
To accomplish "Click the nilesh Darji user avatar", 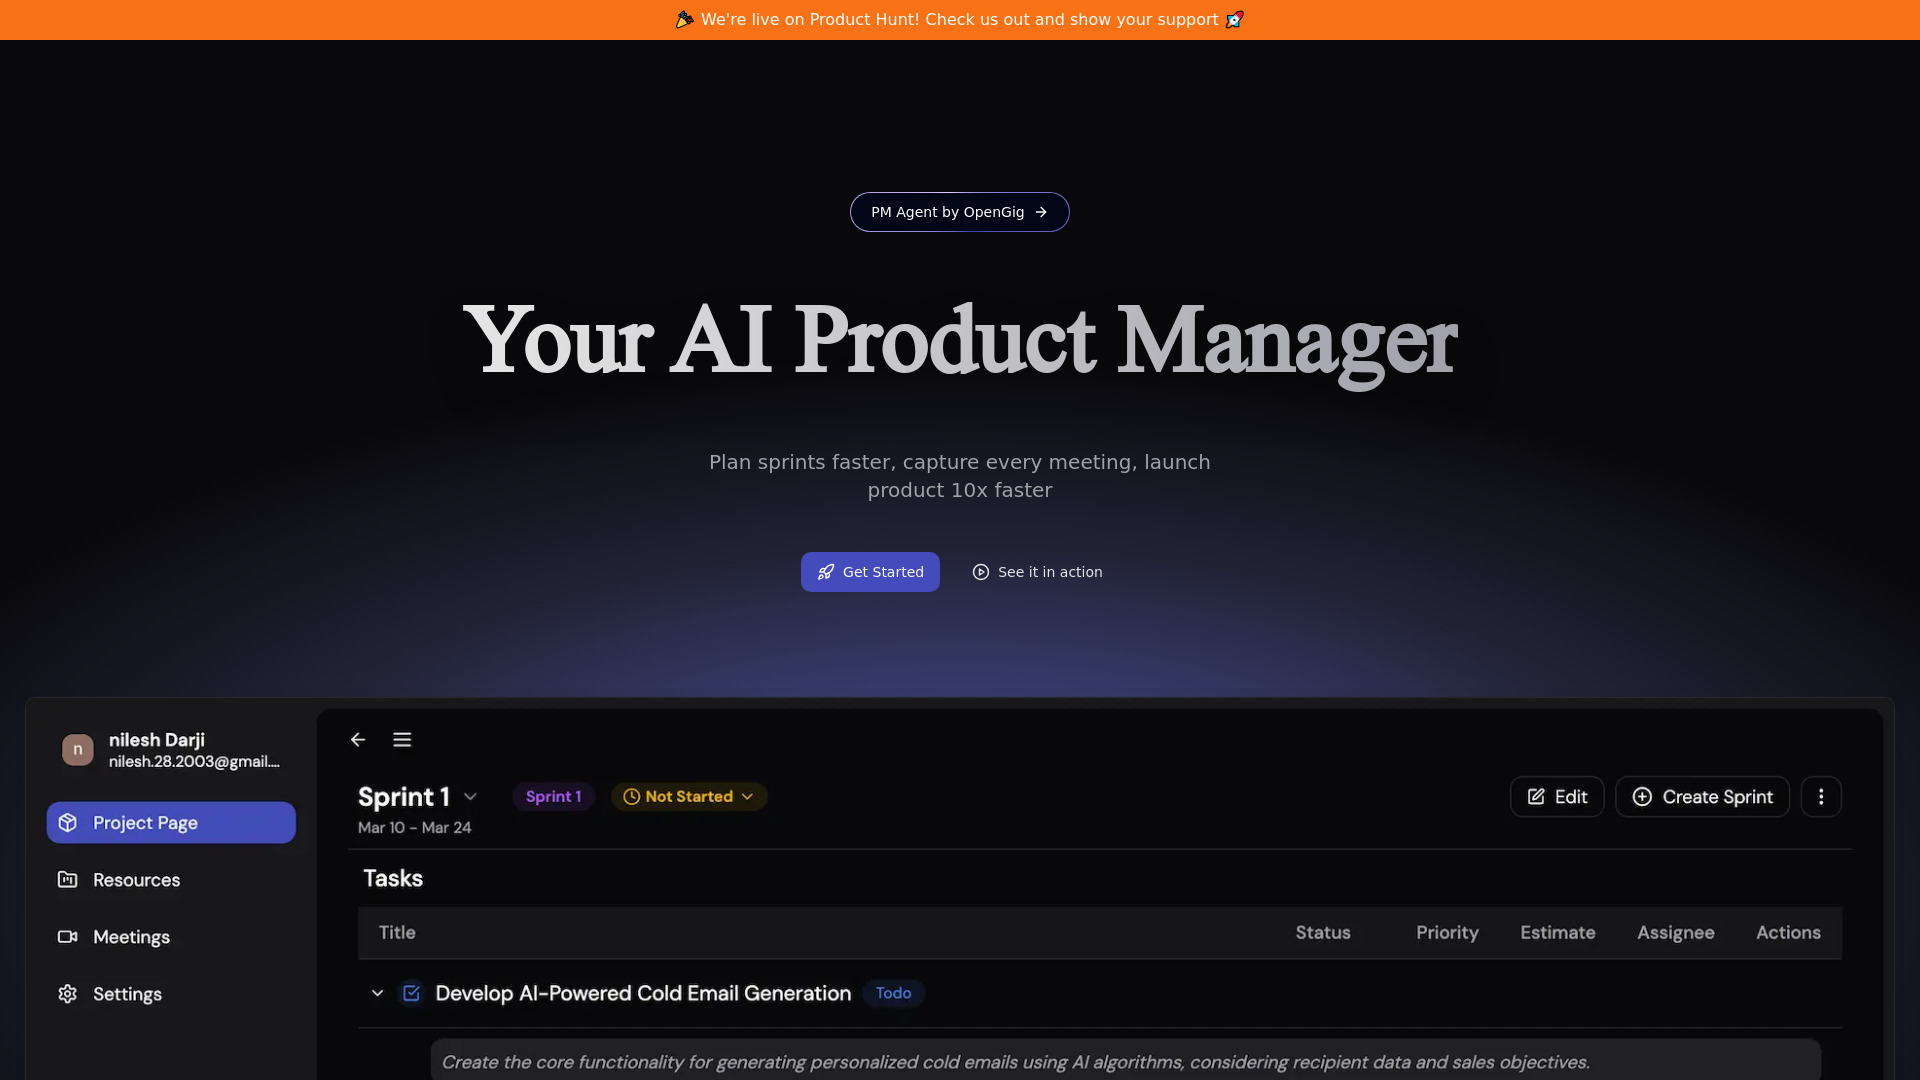I will click(x=78, y=750).
